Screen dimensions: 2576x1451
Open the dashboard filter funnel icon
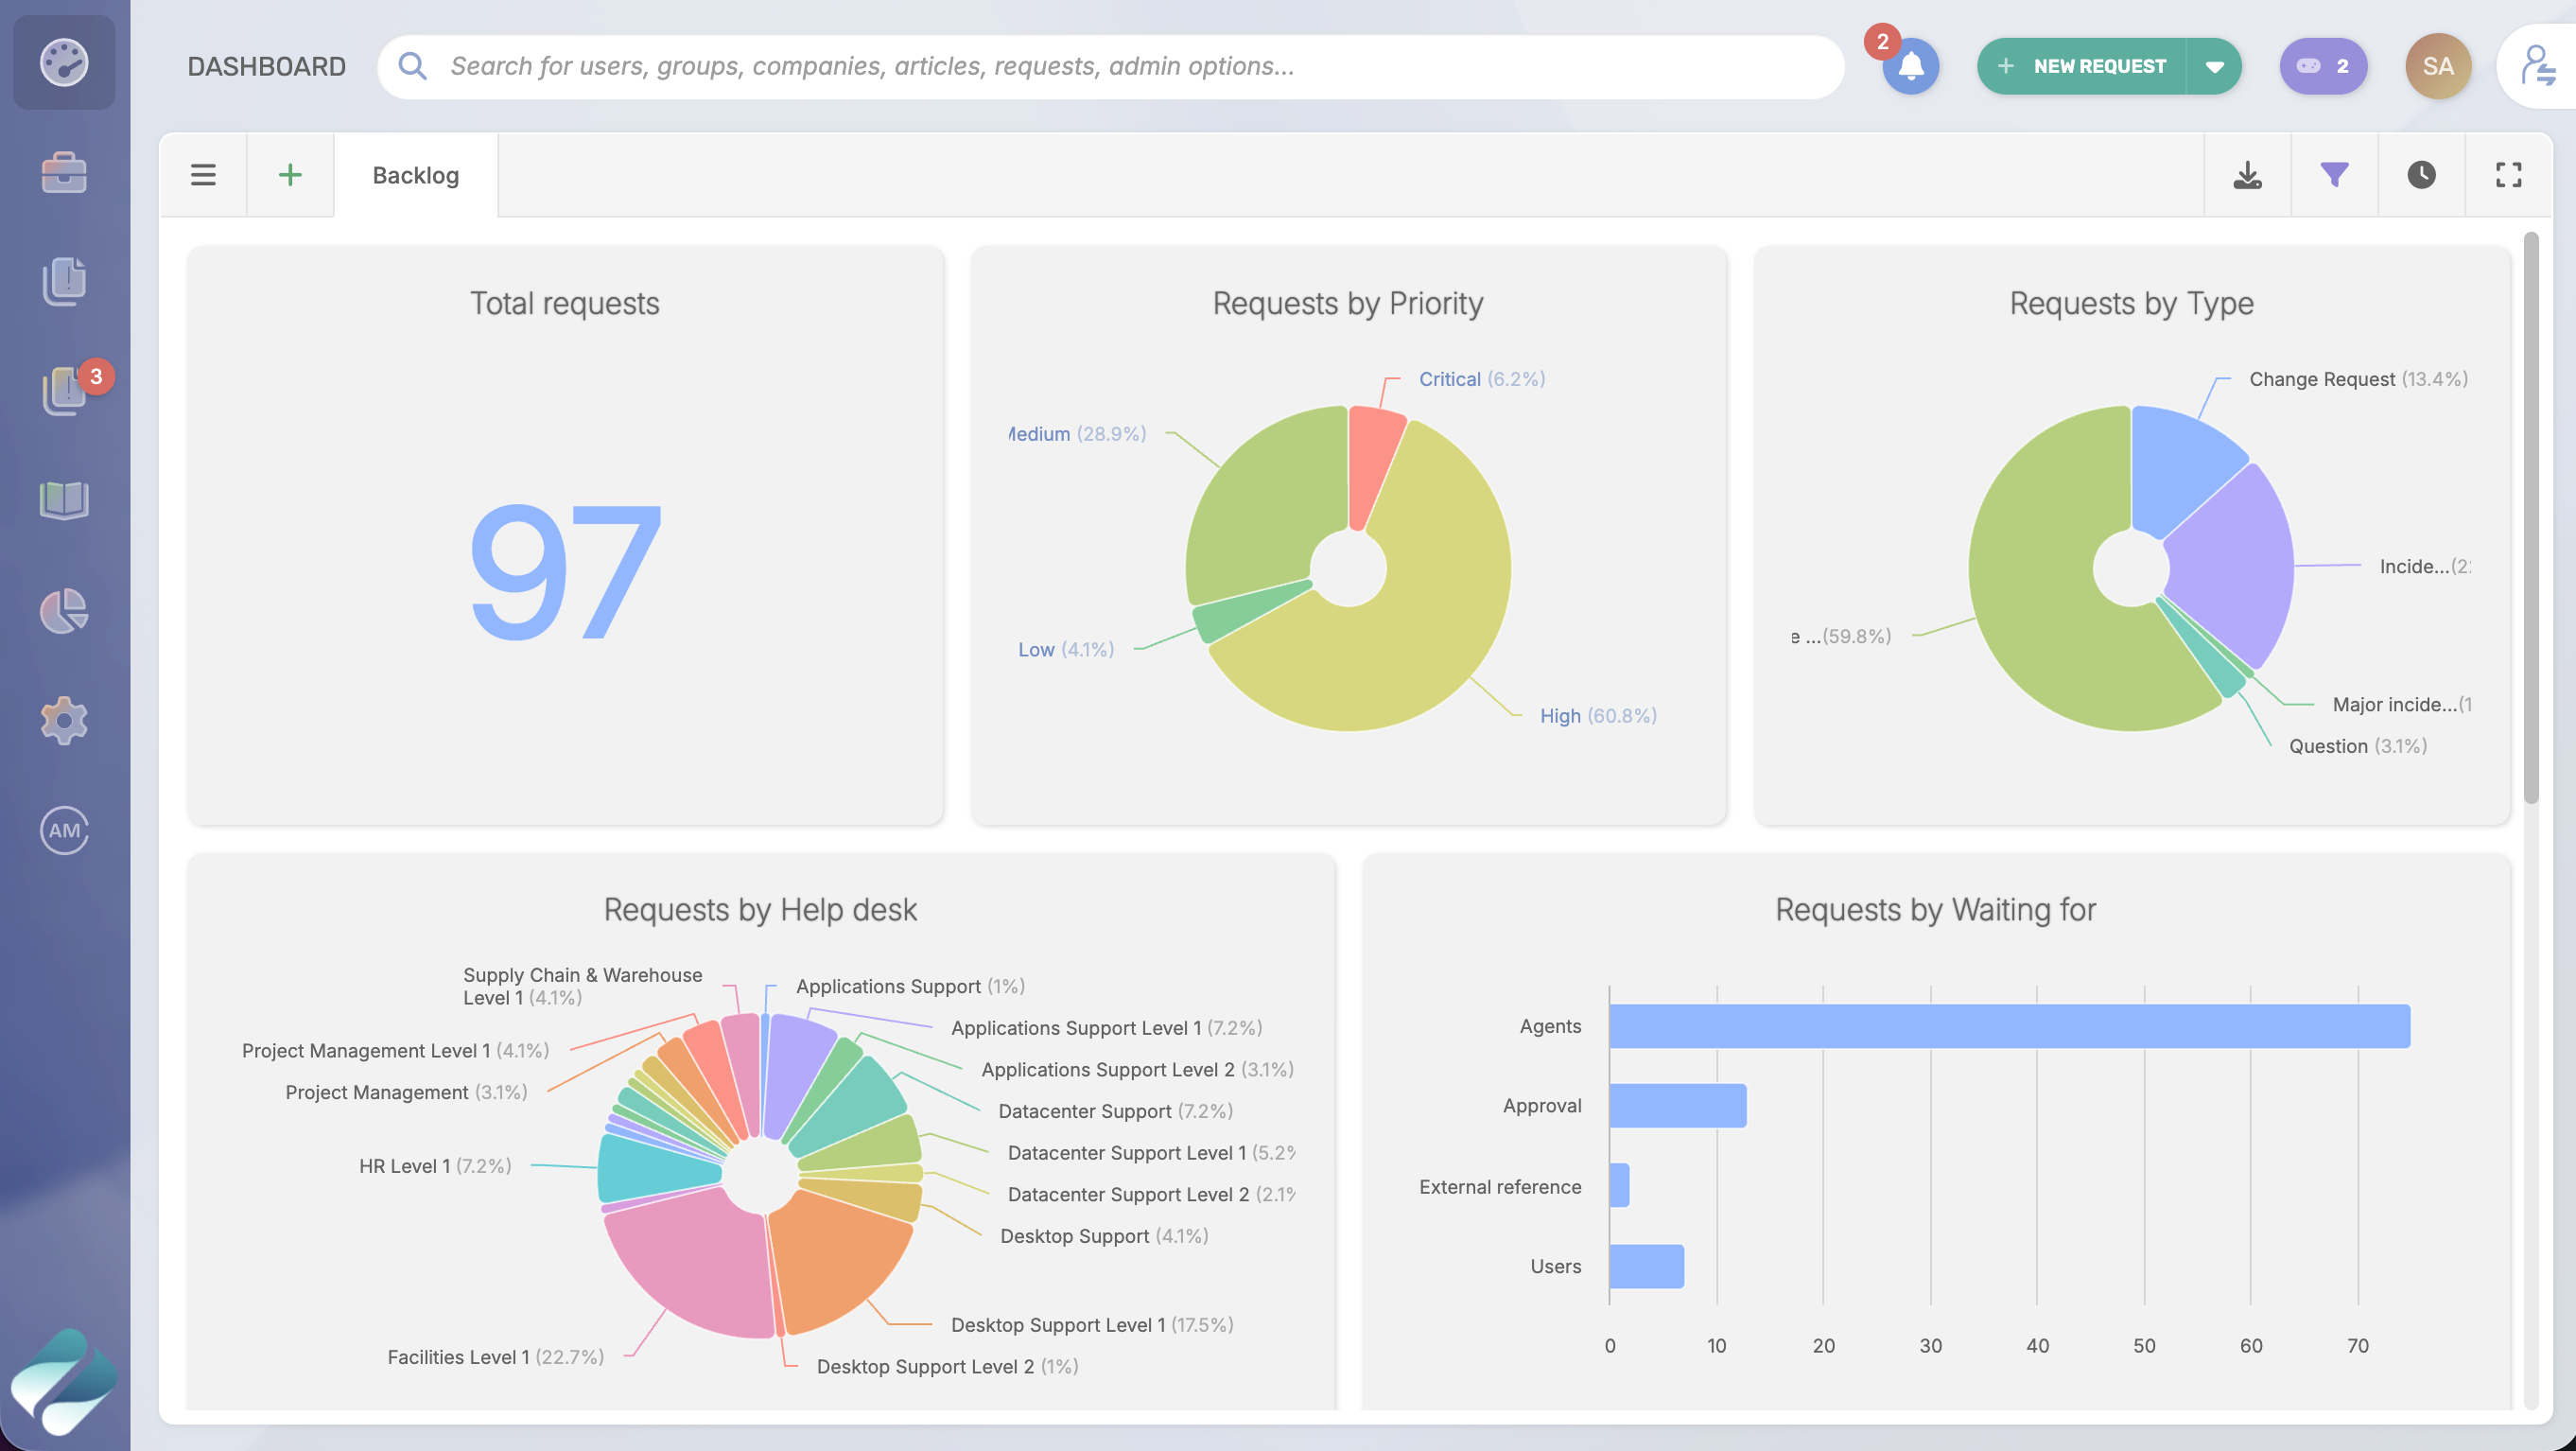click(2334, 174)
